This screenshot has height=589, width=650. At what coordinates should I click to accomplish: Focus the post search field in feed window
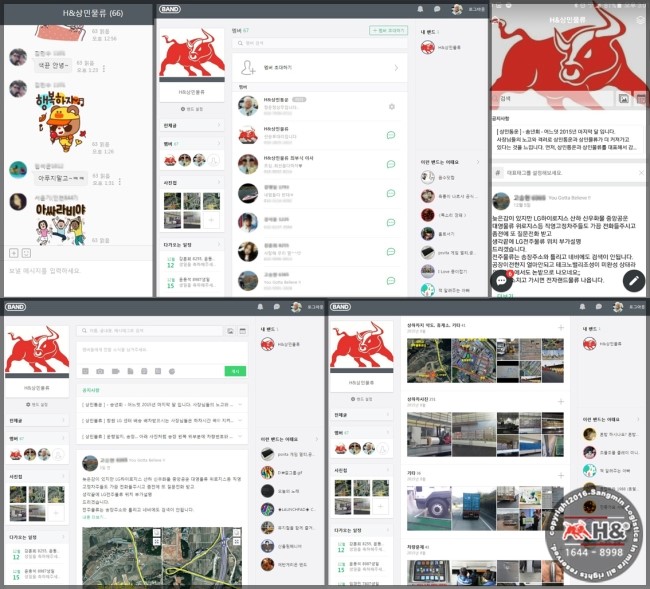(x=149, y=331)
